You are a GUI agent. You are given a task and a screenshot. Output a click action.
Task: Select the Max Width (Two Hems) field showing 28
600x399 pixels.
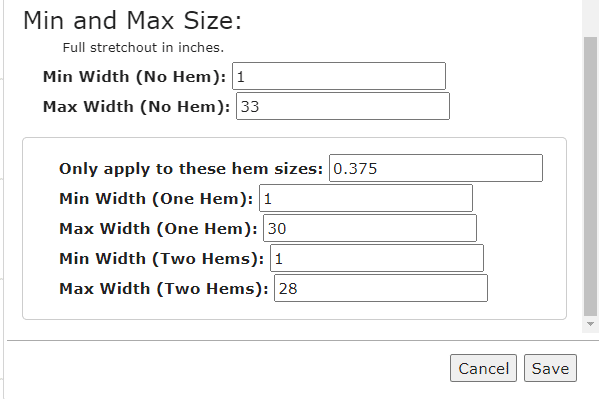tap(381, 288)
